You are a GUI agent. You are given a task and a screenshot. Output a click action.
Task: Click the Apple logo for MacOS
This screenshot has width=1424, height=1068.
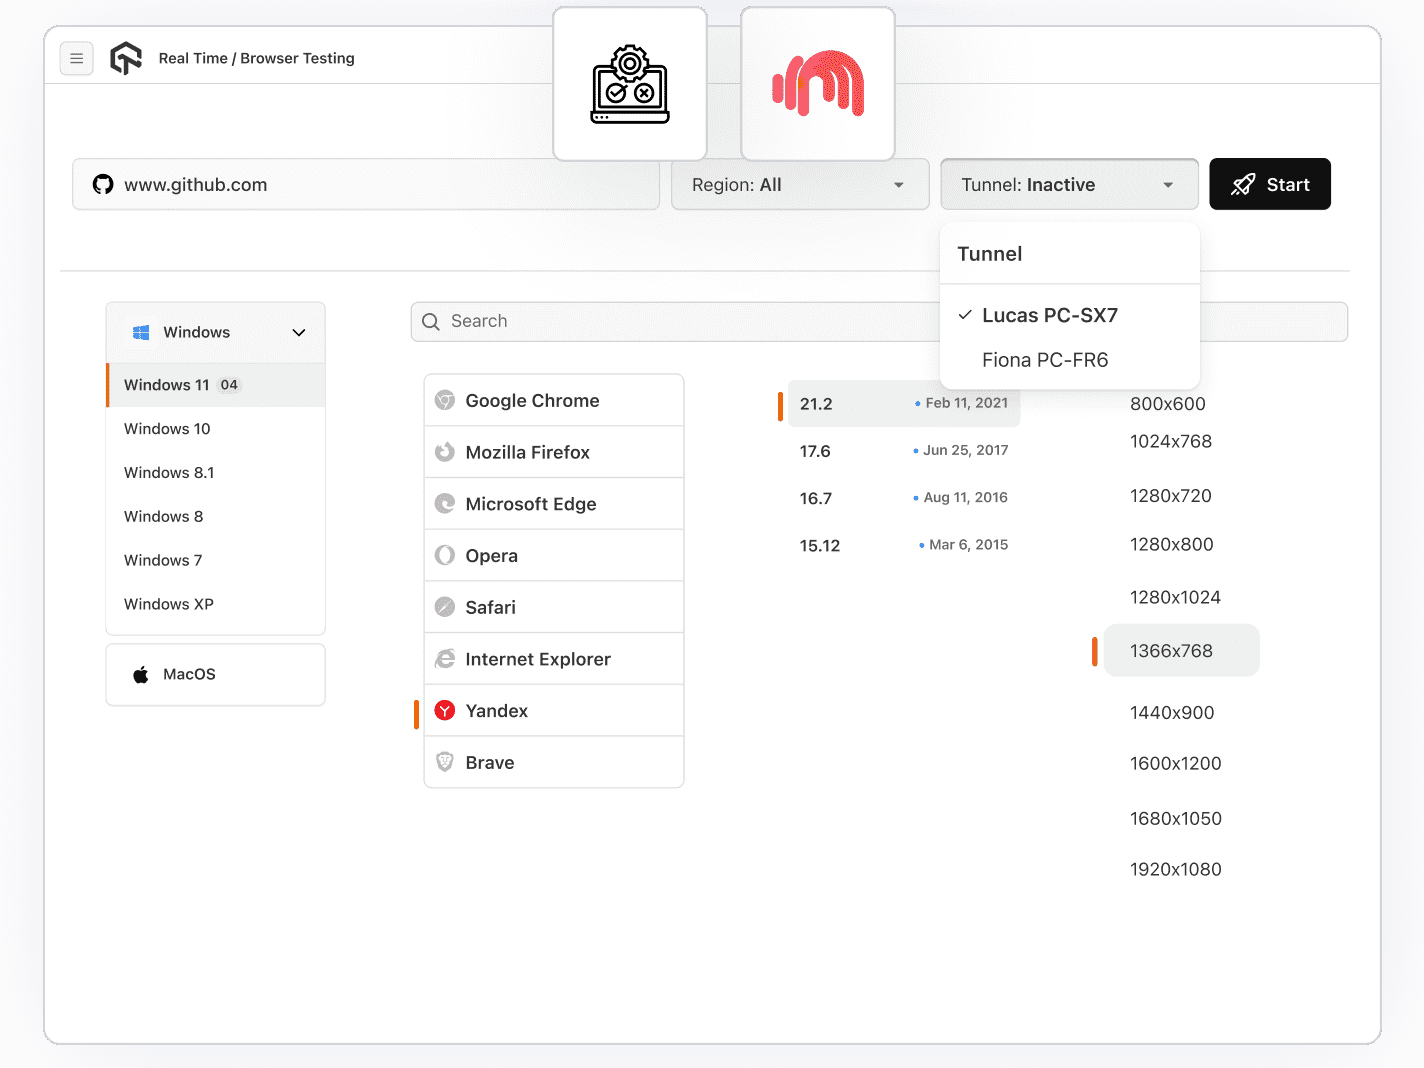141,675
